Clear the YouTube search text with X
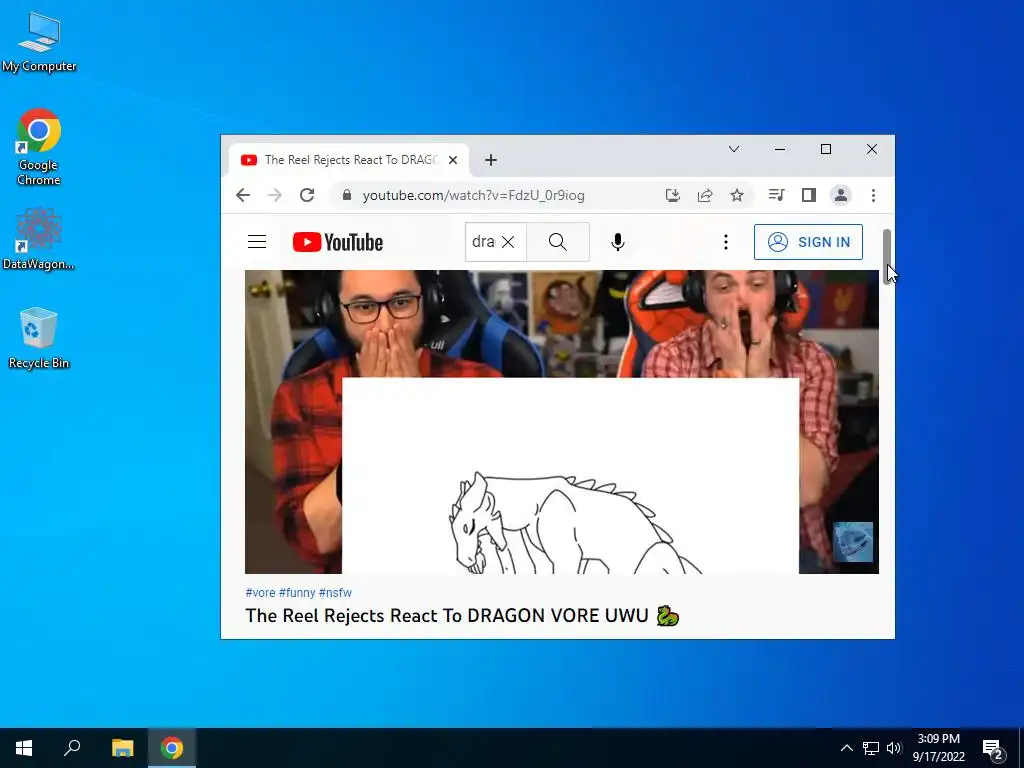Viewport: 1024px width, 768px height. pos(508,242)
